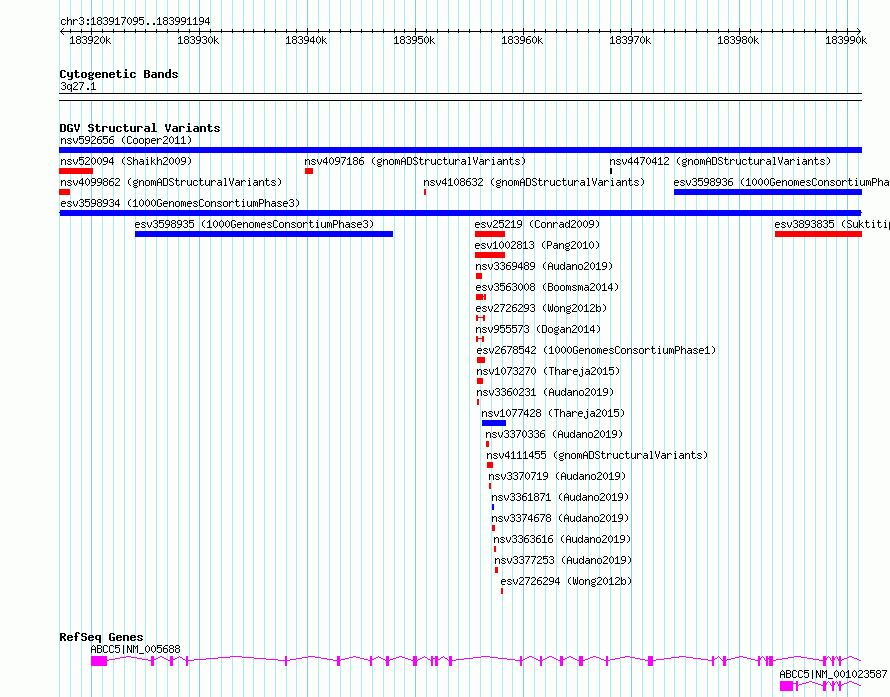Viewport: 890px width, 697px height.
Task: Open the ABCC5|NM_001023587 gene label
Action: pyautogui.click(x=833, y=674)
